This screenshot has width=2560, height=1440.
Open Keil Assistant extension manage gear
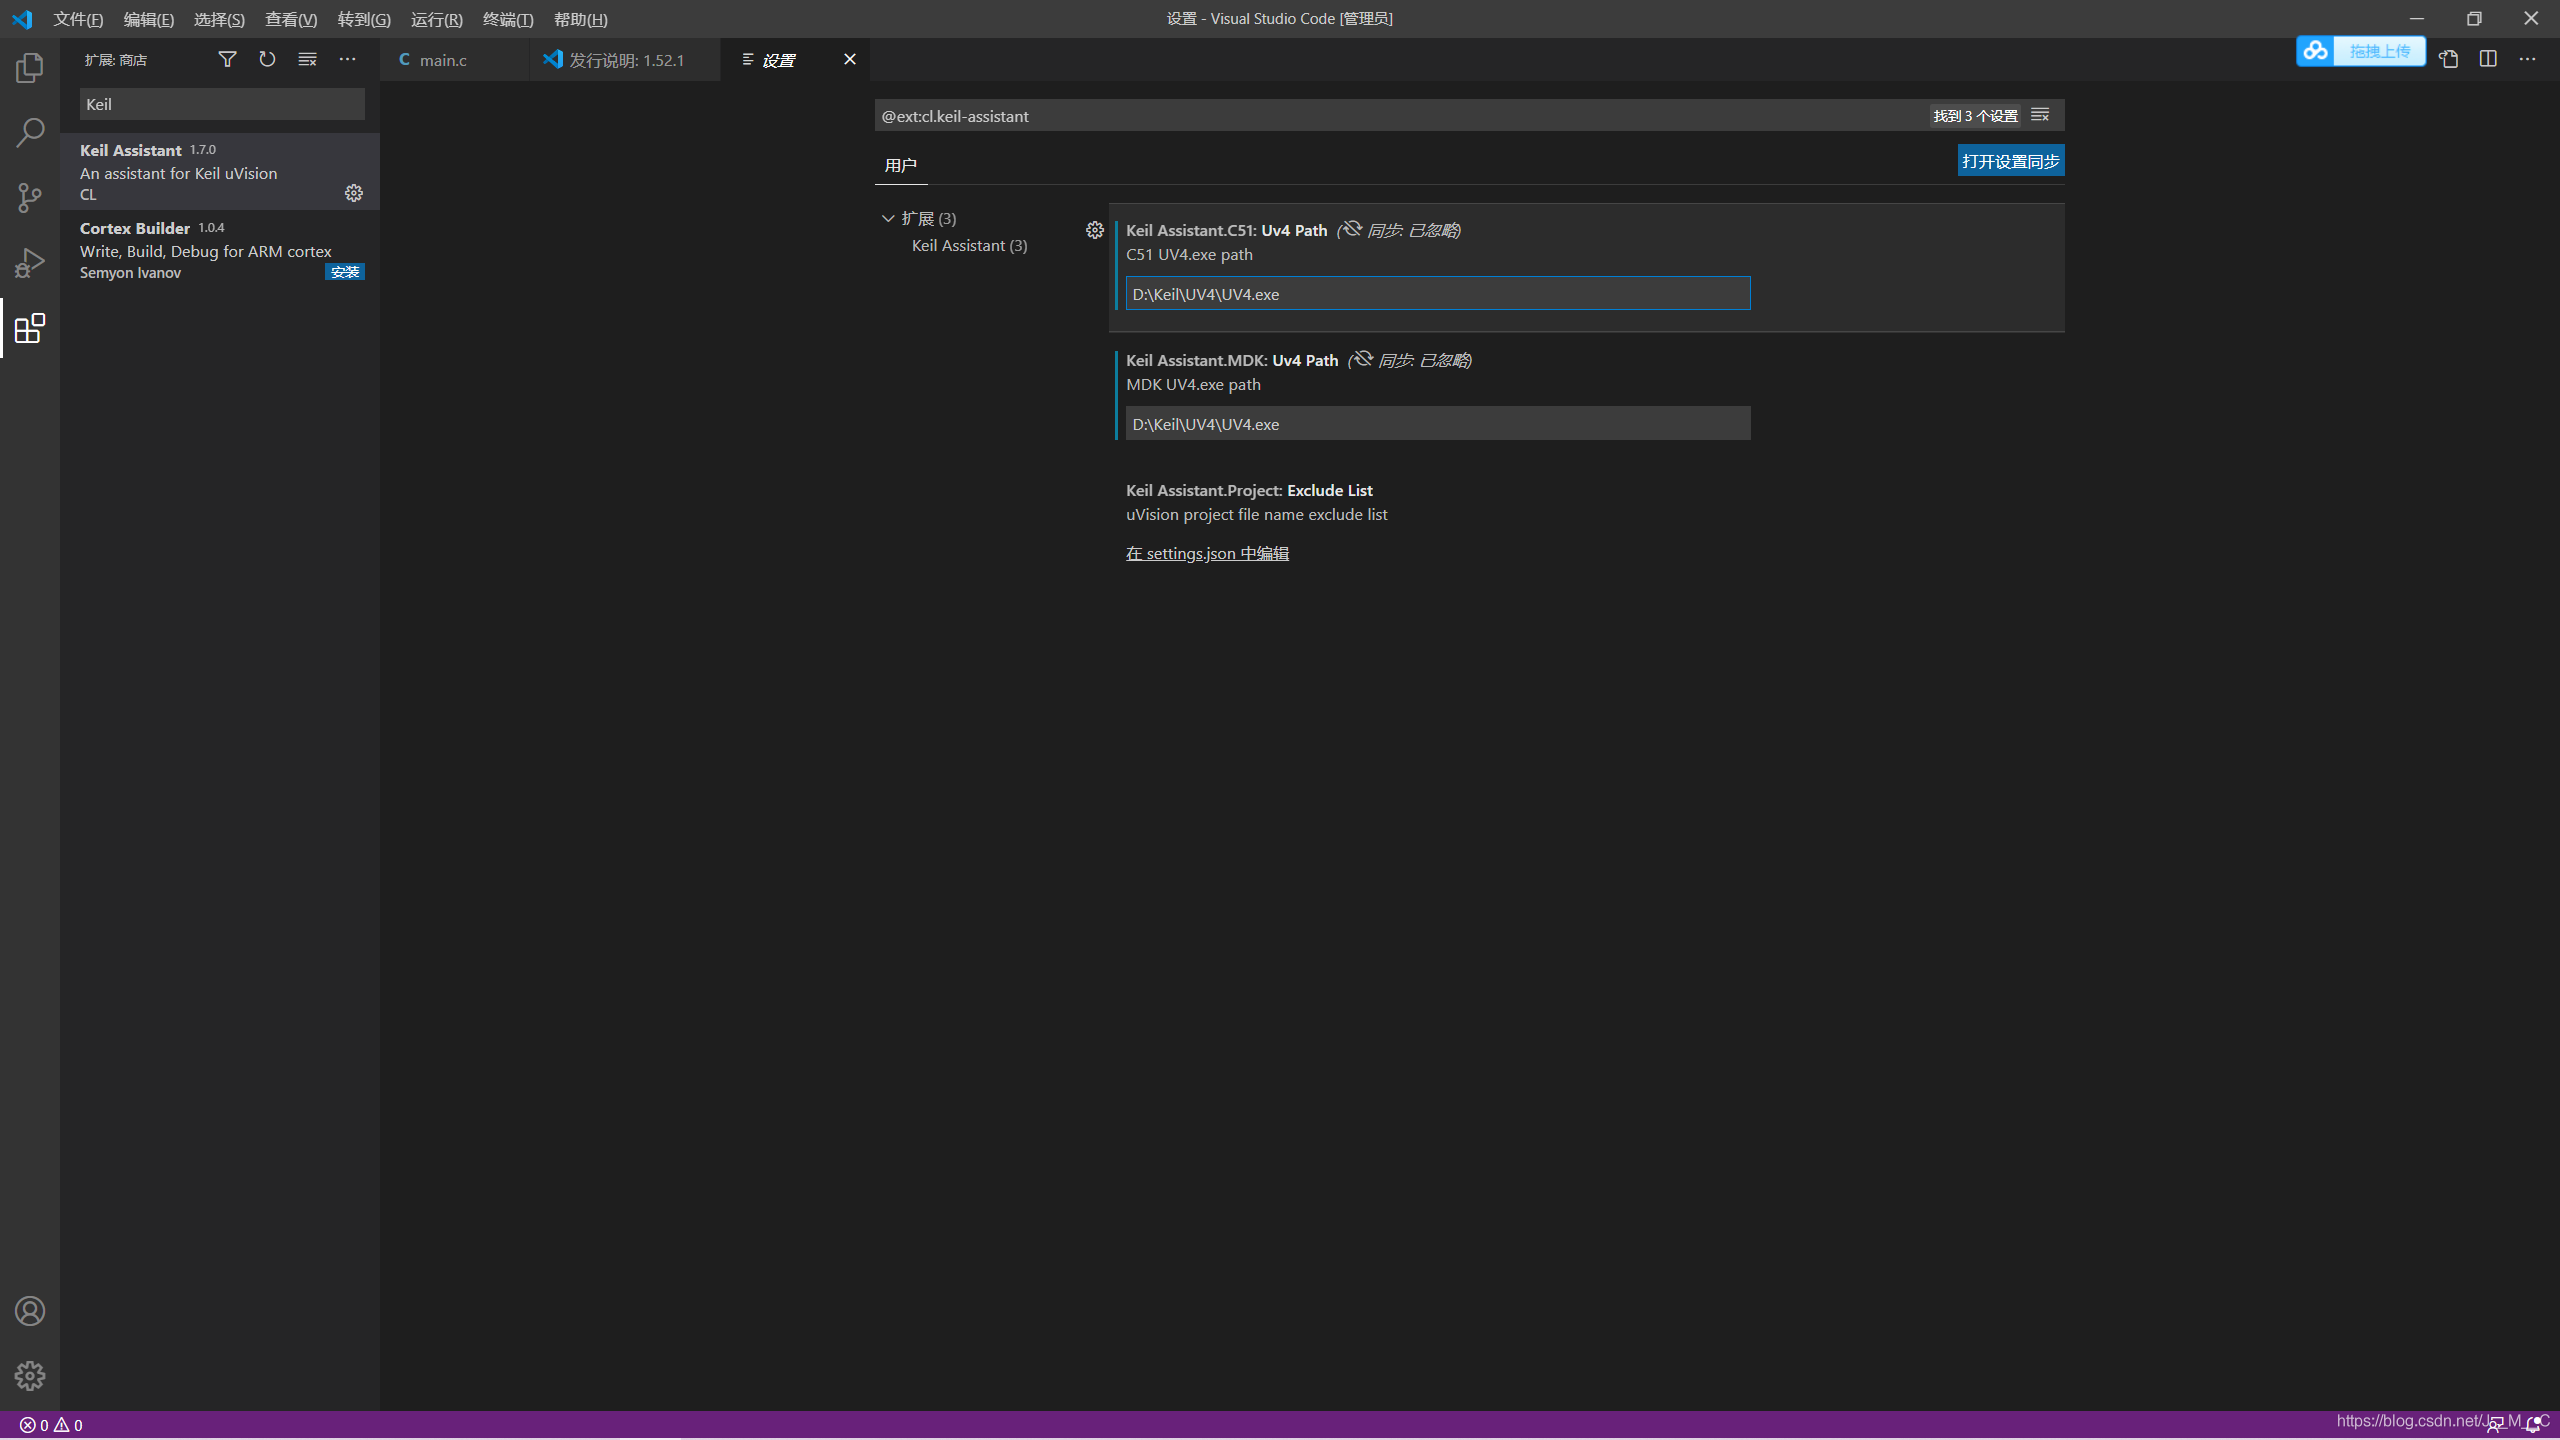point(354,193)
